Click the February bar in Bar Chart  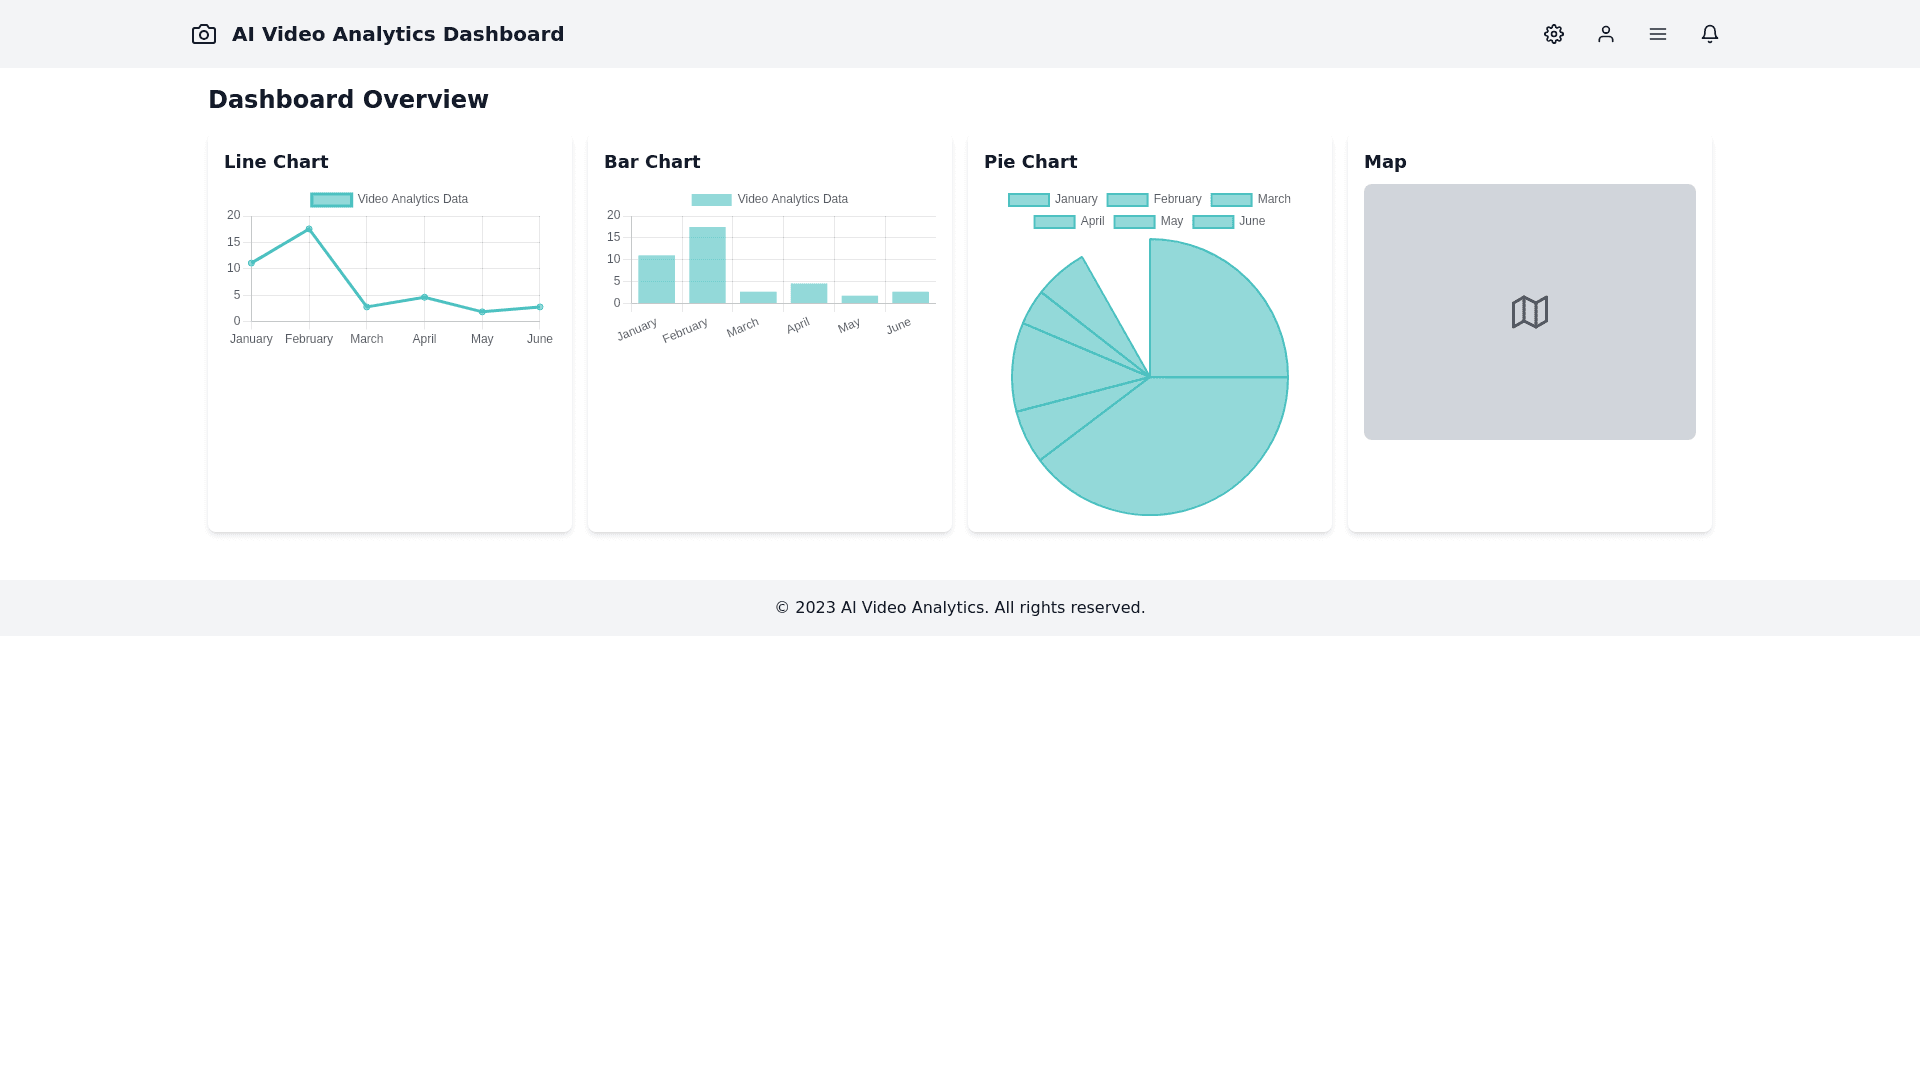(x=707, y=266)
